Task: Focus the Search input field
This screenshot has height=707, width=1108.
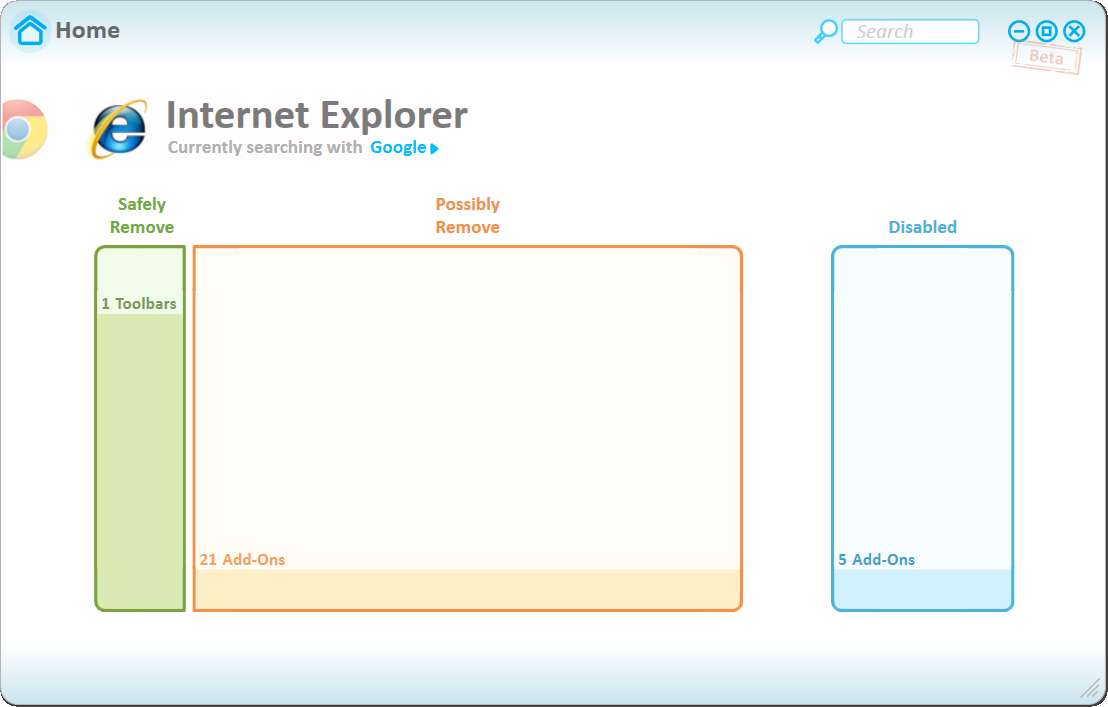Action: pyautogui.click(x=910, y=32)
